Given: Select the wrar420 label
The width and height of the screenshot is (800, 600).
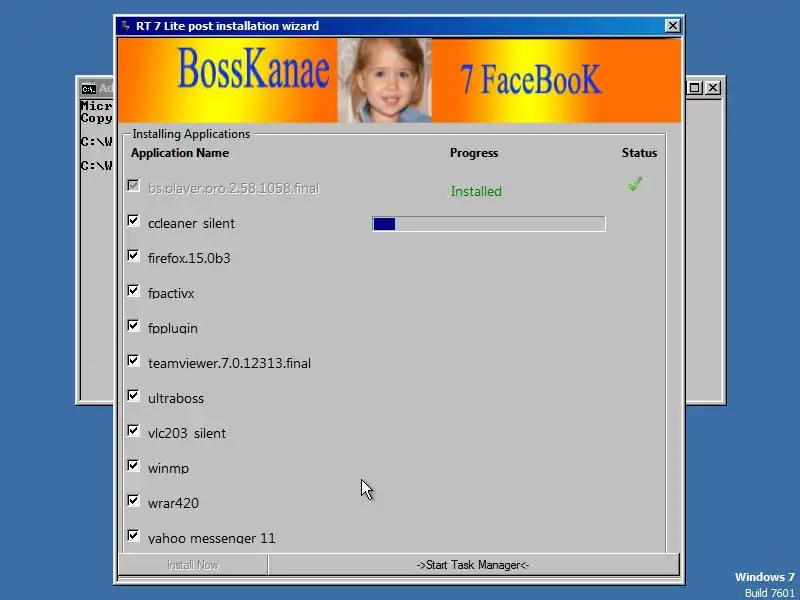Looking at the screenshot, I should point(173,503).
